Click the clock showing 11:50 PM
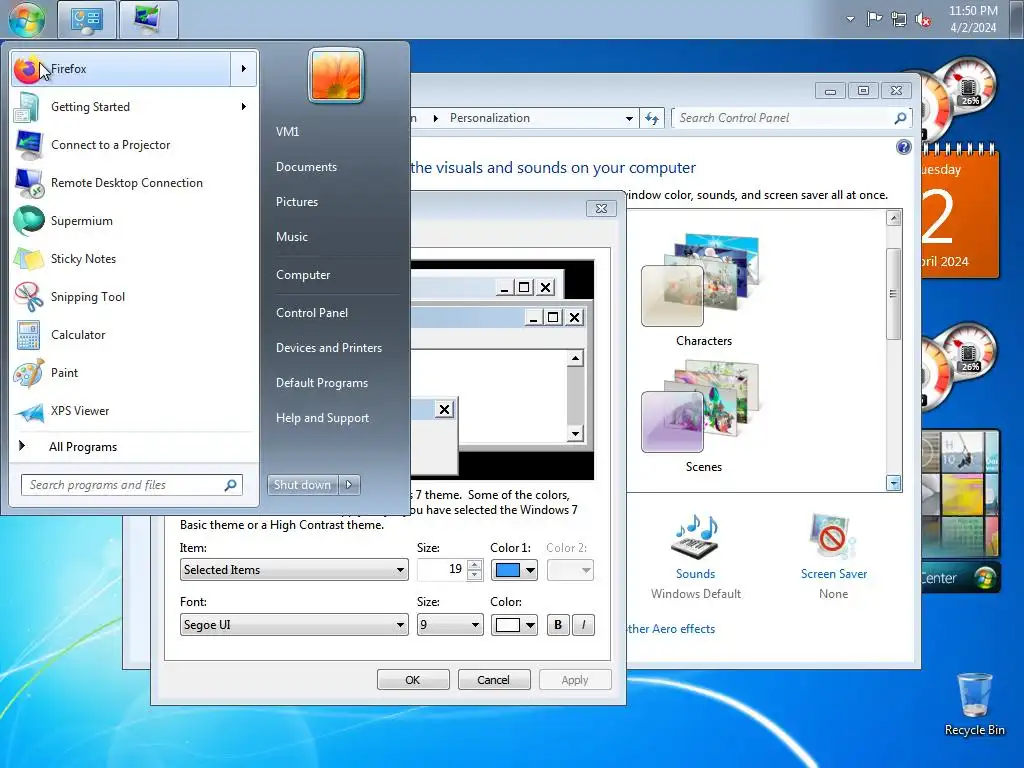Viewport: 1024px width, 768px height. (973, 19)
